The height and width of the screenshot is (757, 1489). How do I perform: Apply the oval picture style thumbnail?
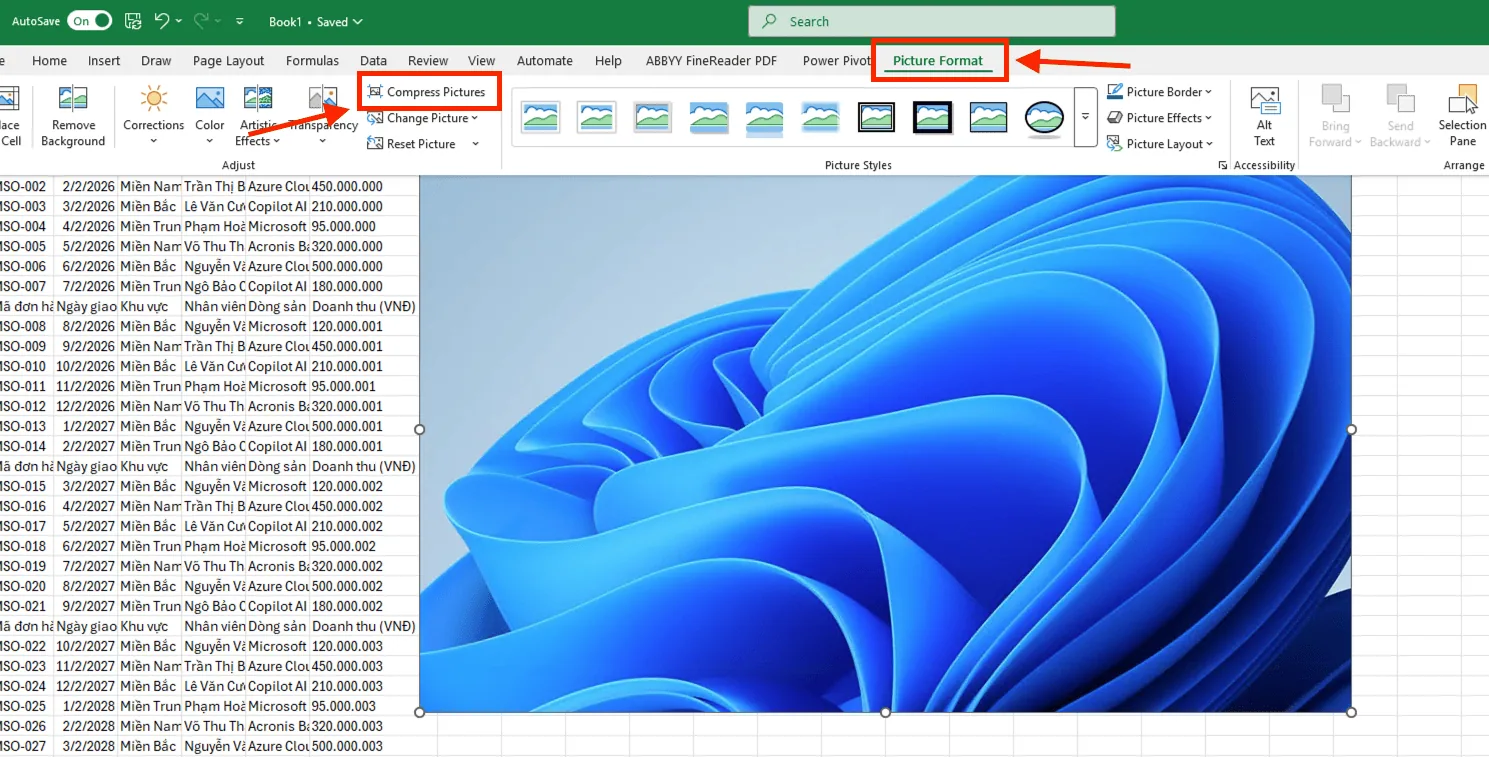pyautogui.click(x=1044, y=117)
